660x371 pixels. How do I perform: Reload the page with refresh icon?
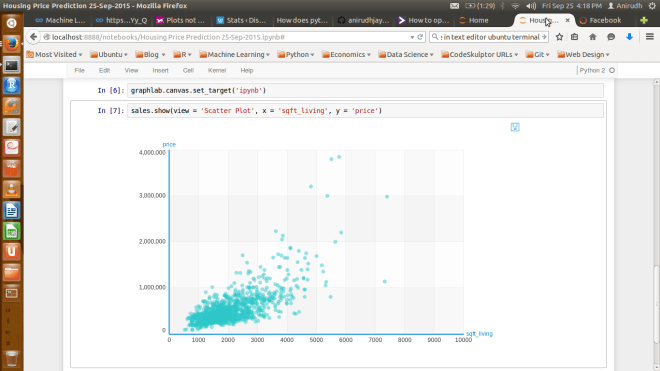420,37
